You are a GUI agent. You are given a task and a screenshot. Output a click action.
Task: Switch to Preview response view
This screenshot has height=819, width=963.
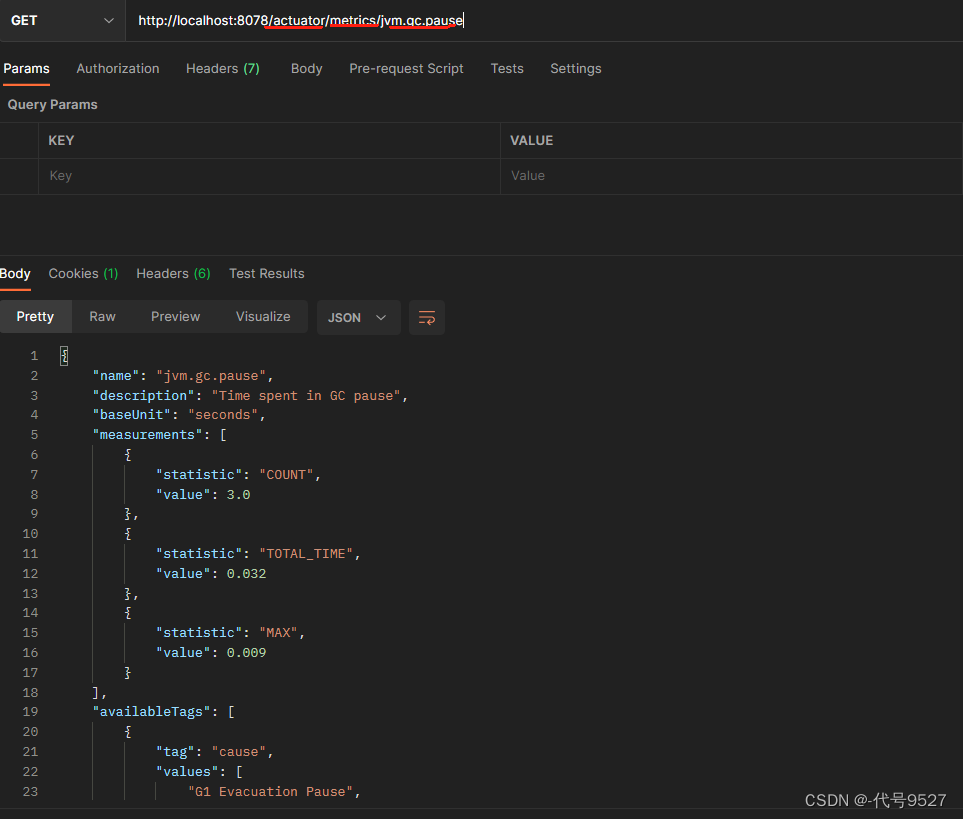(x=175, y=317)
